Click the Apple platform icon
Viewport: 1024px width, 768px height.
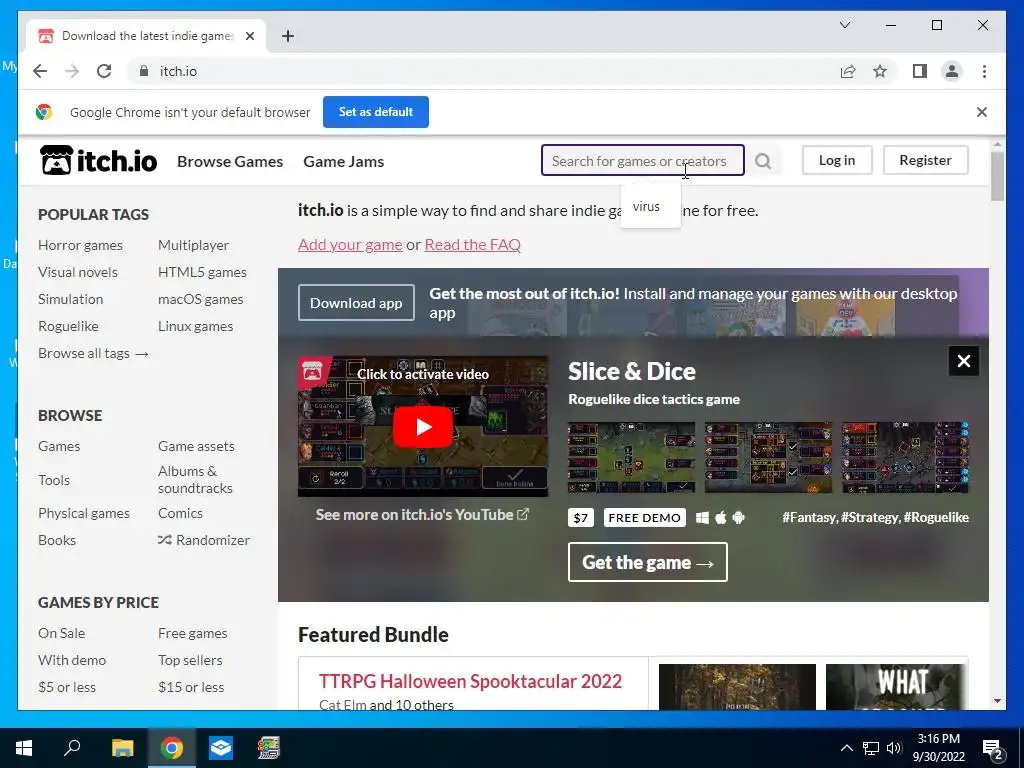coord(720,518)
